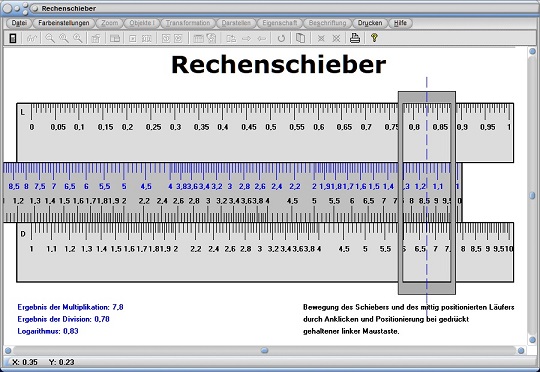540x372 pixels.
Task: Click the 'Rechenschieber' window title text
Action: pos(69,8)
